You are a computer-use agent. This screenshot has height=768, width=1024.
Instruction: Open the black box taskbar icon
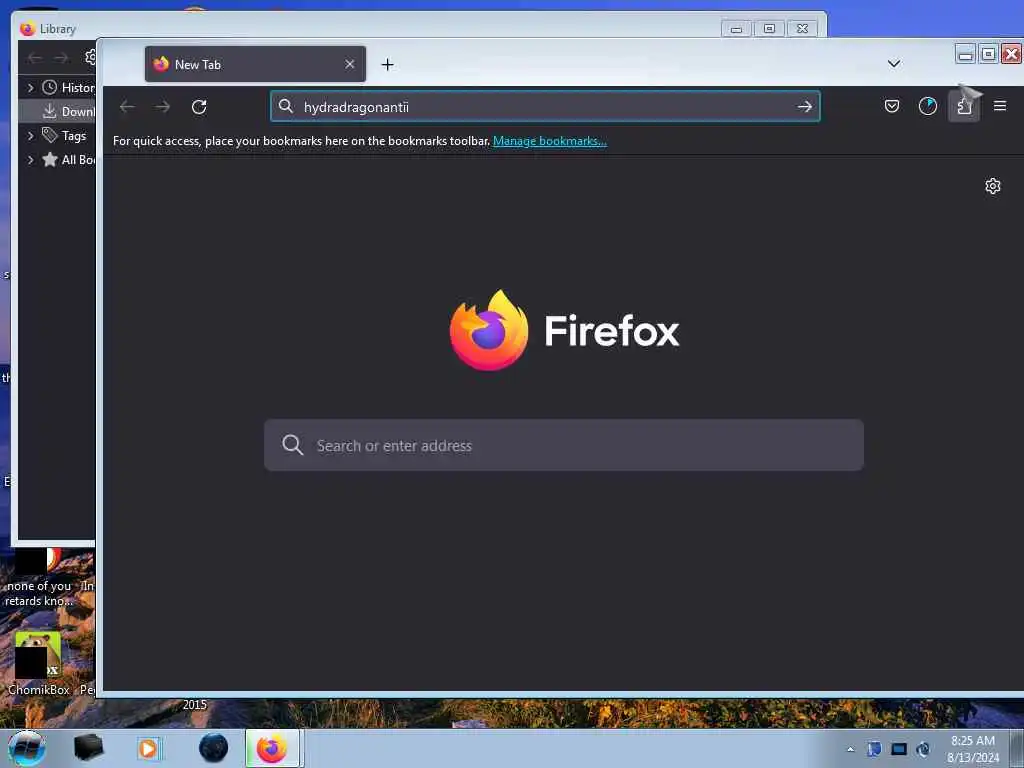(88, 748)
